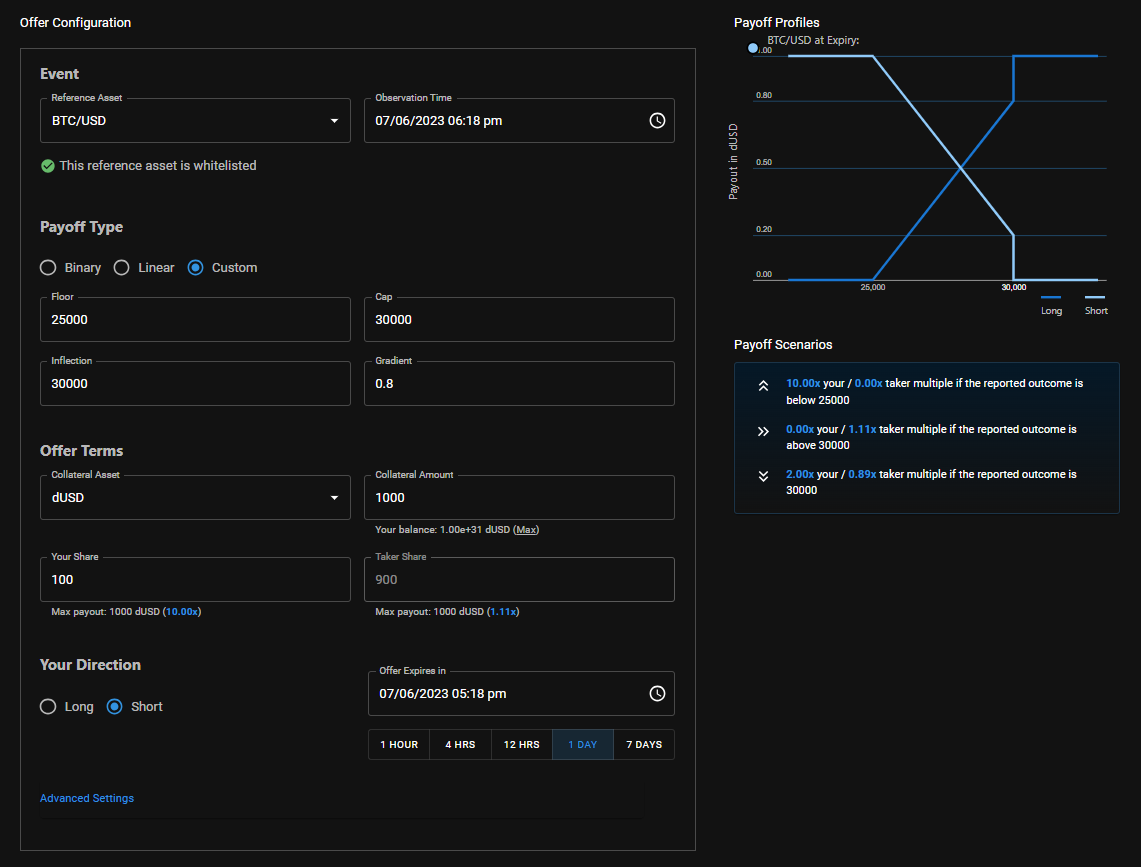Choose the Long direction option
The image size is (1141, 867).
[x=48, y=707]
